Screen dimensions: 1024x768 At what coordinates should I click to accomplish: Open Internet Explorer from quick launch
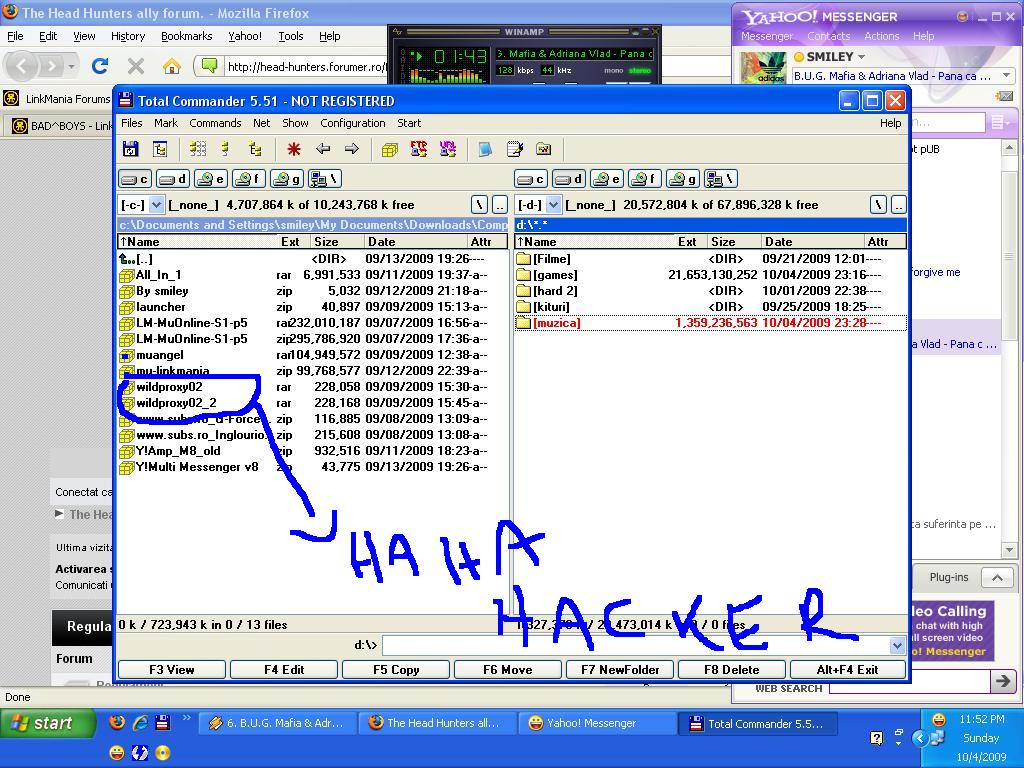[140, 722]
